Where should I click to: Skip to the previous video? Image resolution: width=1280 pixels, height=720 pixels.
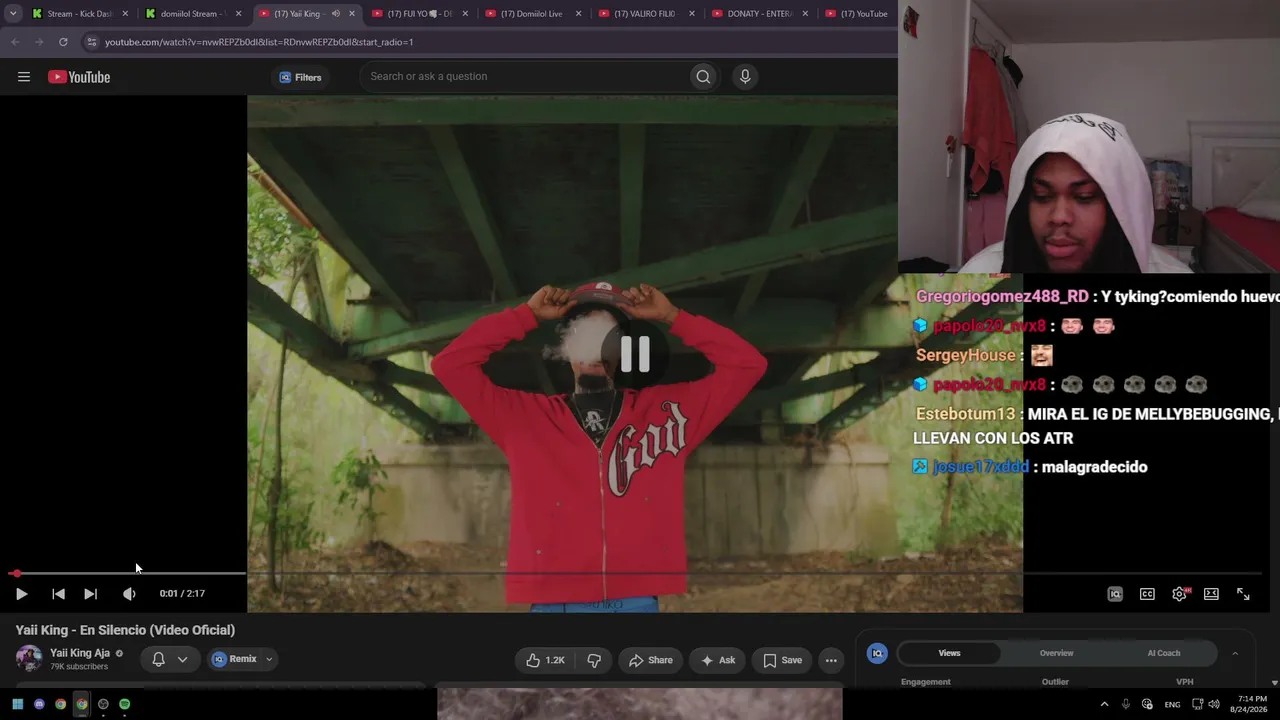click(58, 594)
